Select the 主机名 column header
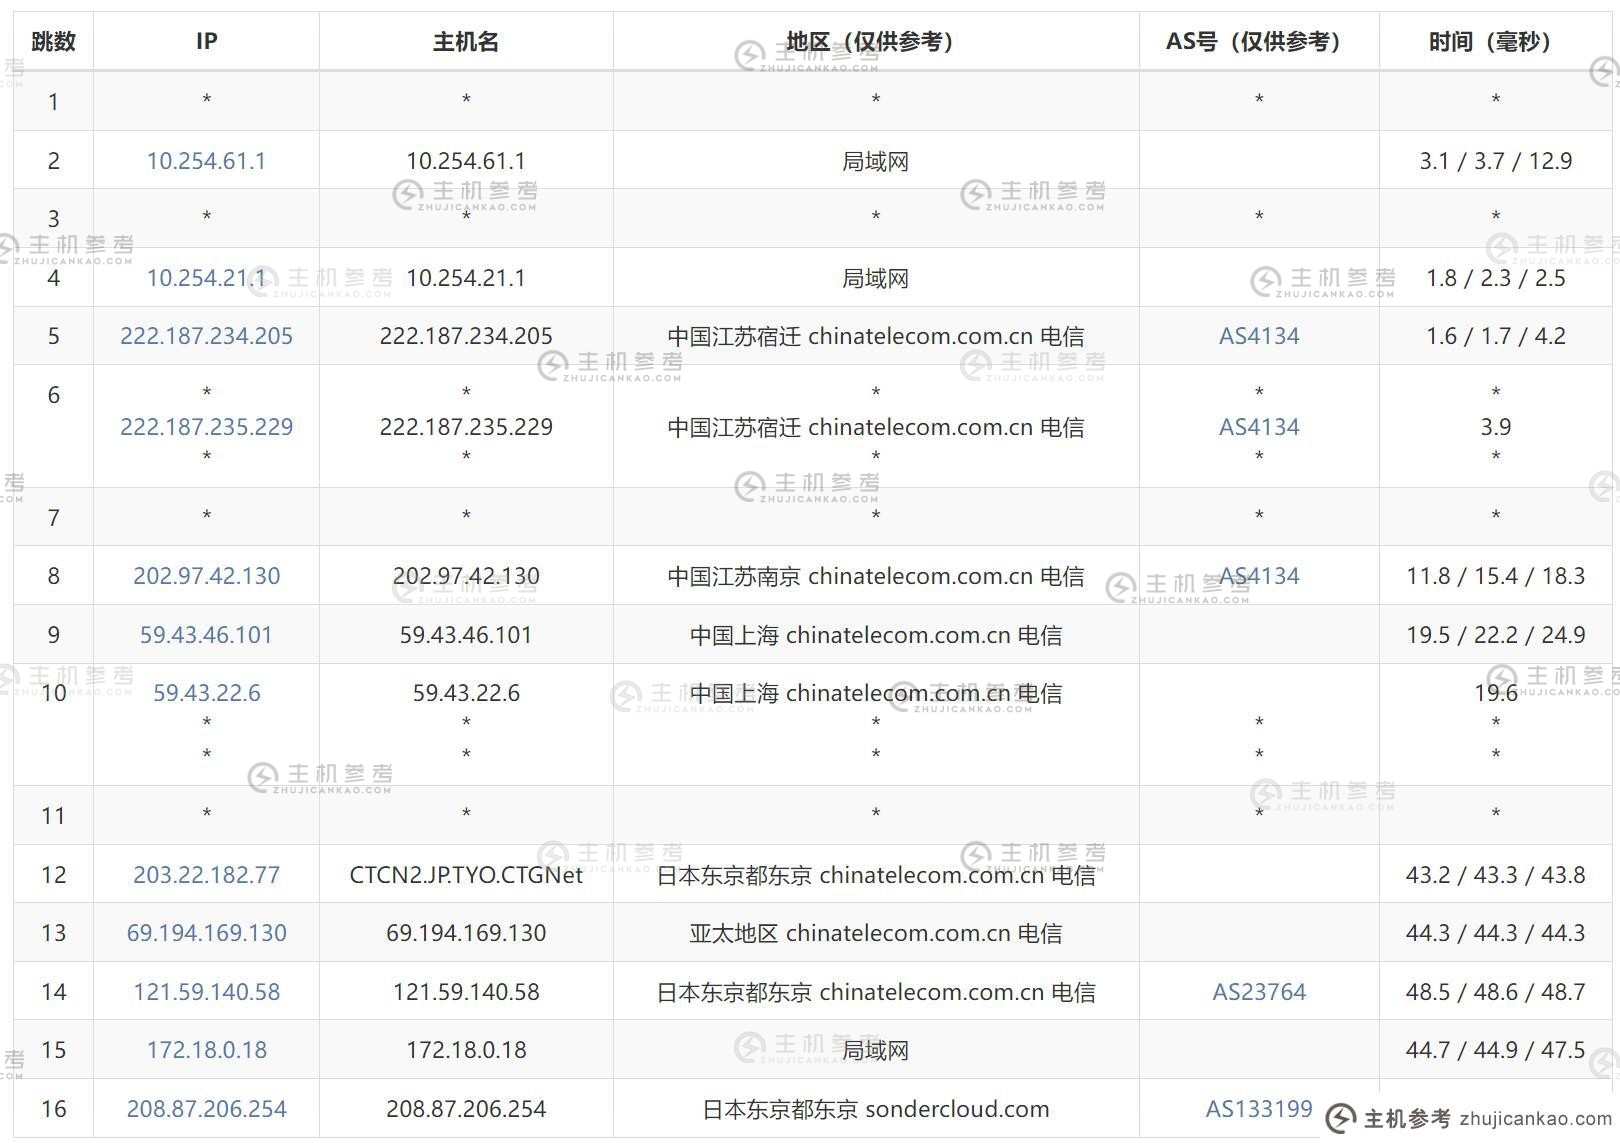Screen dimensions: 1620x1143 coord(466,41)
